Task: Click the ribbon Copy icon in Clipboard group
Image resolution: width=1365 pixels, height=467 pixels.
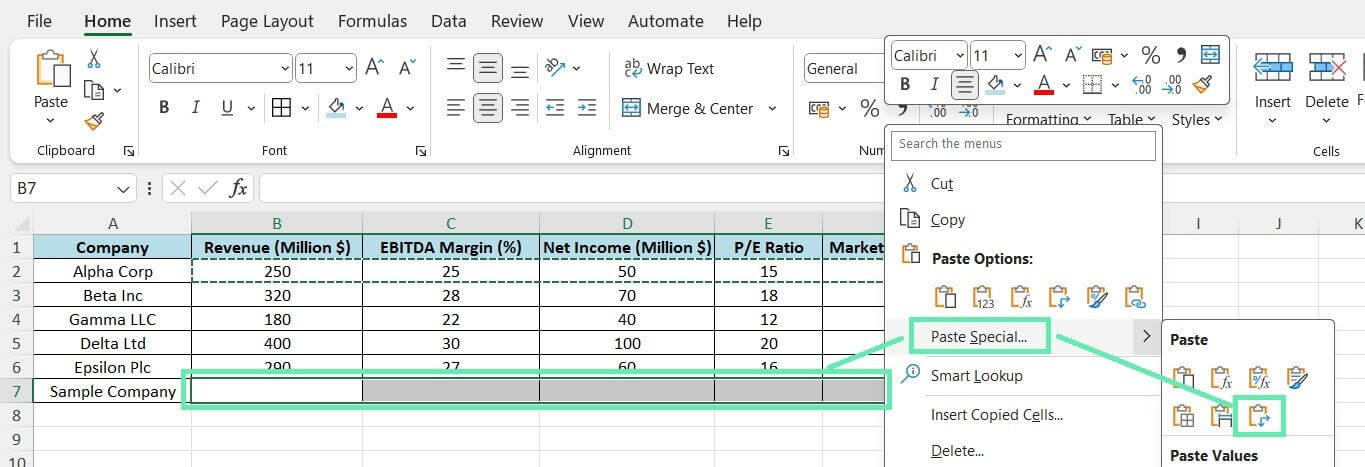Action: coord(94,91)
